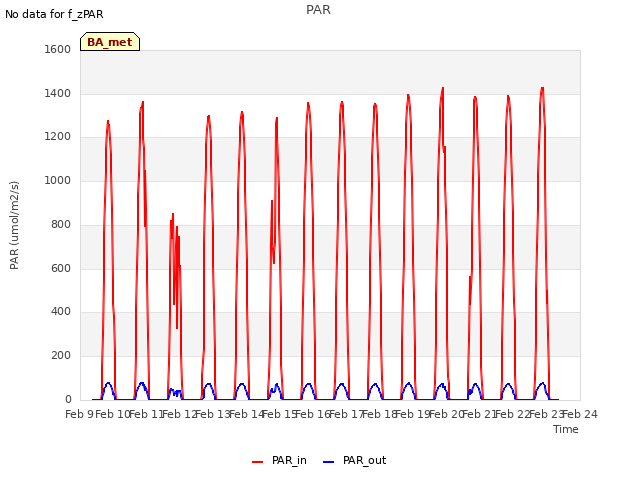This screenshot has width=640, height=480.
Task: Click the 'No data for f_zPAR' message
Action: tap(54, 14)
